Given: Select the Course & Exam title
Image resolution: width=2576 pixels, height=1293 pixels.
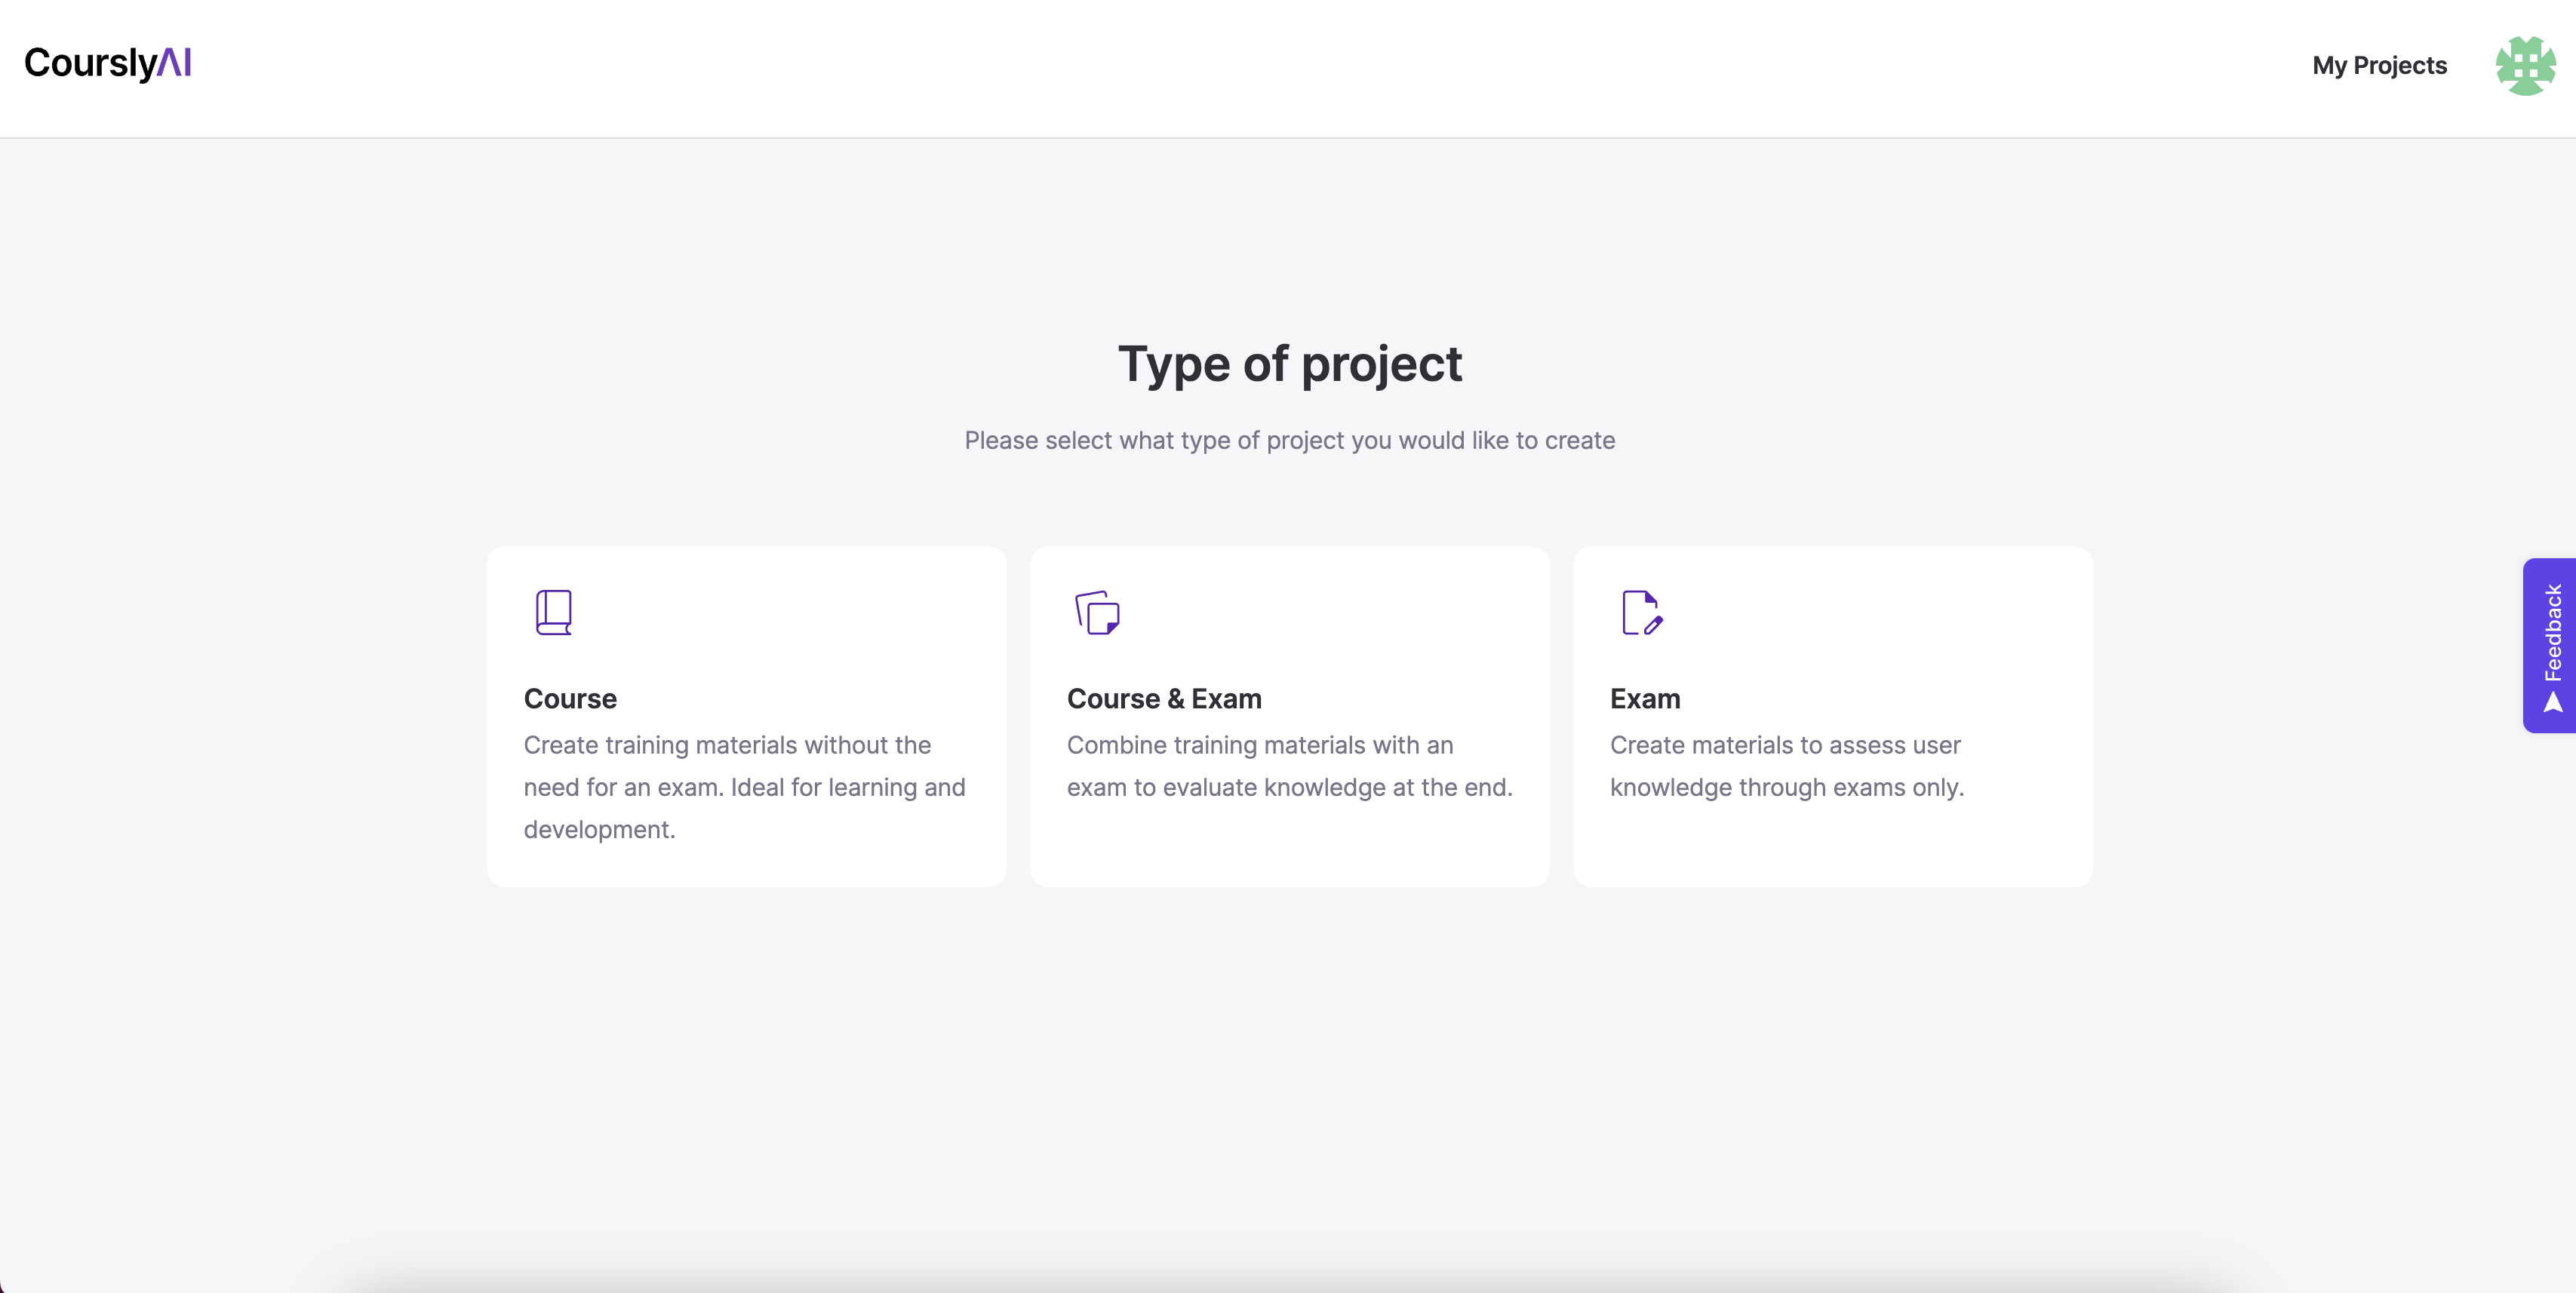Looking at the screenshot, I should point(1164,698).
